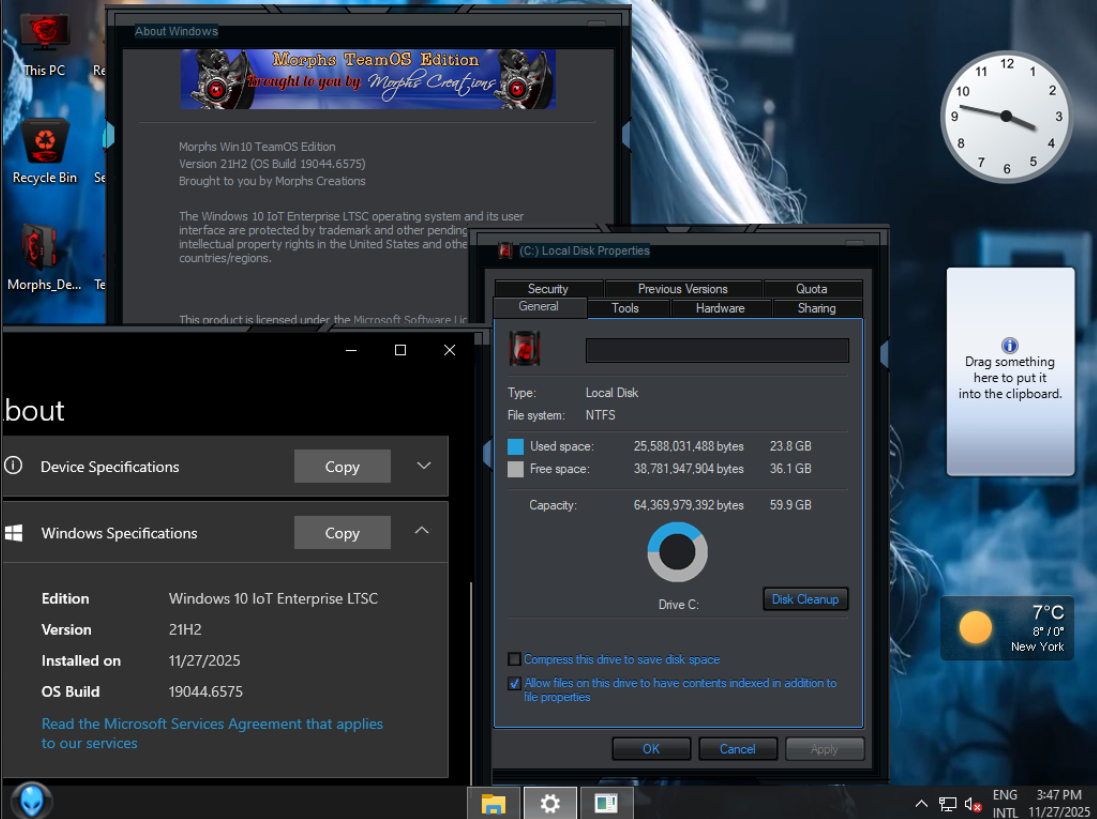This screenshot has height=819, width=1097.
Task: Click the blue Used space color swatch
Action: pyautogui.click(x=516, y=446)
